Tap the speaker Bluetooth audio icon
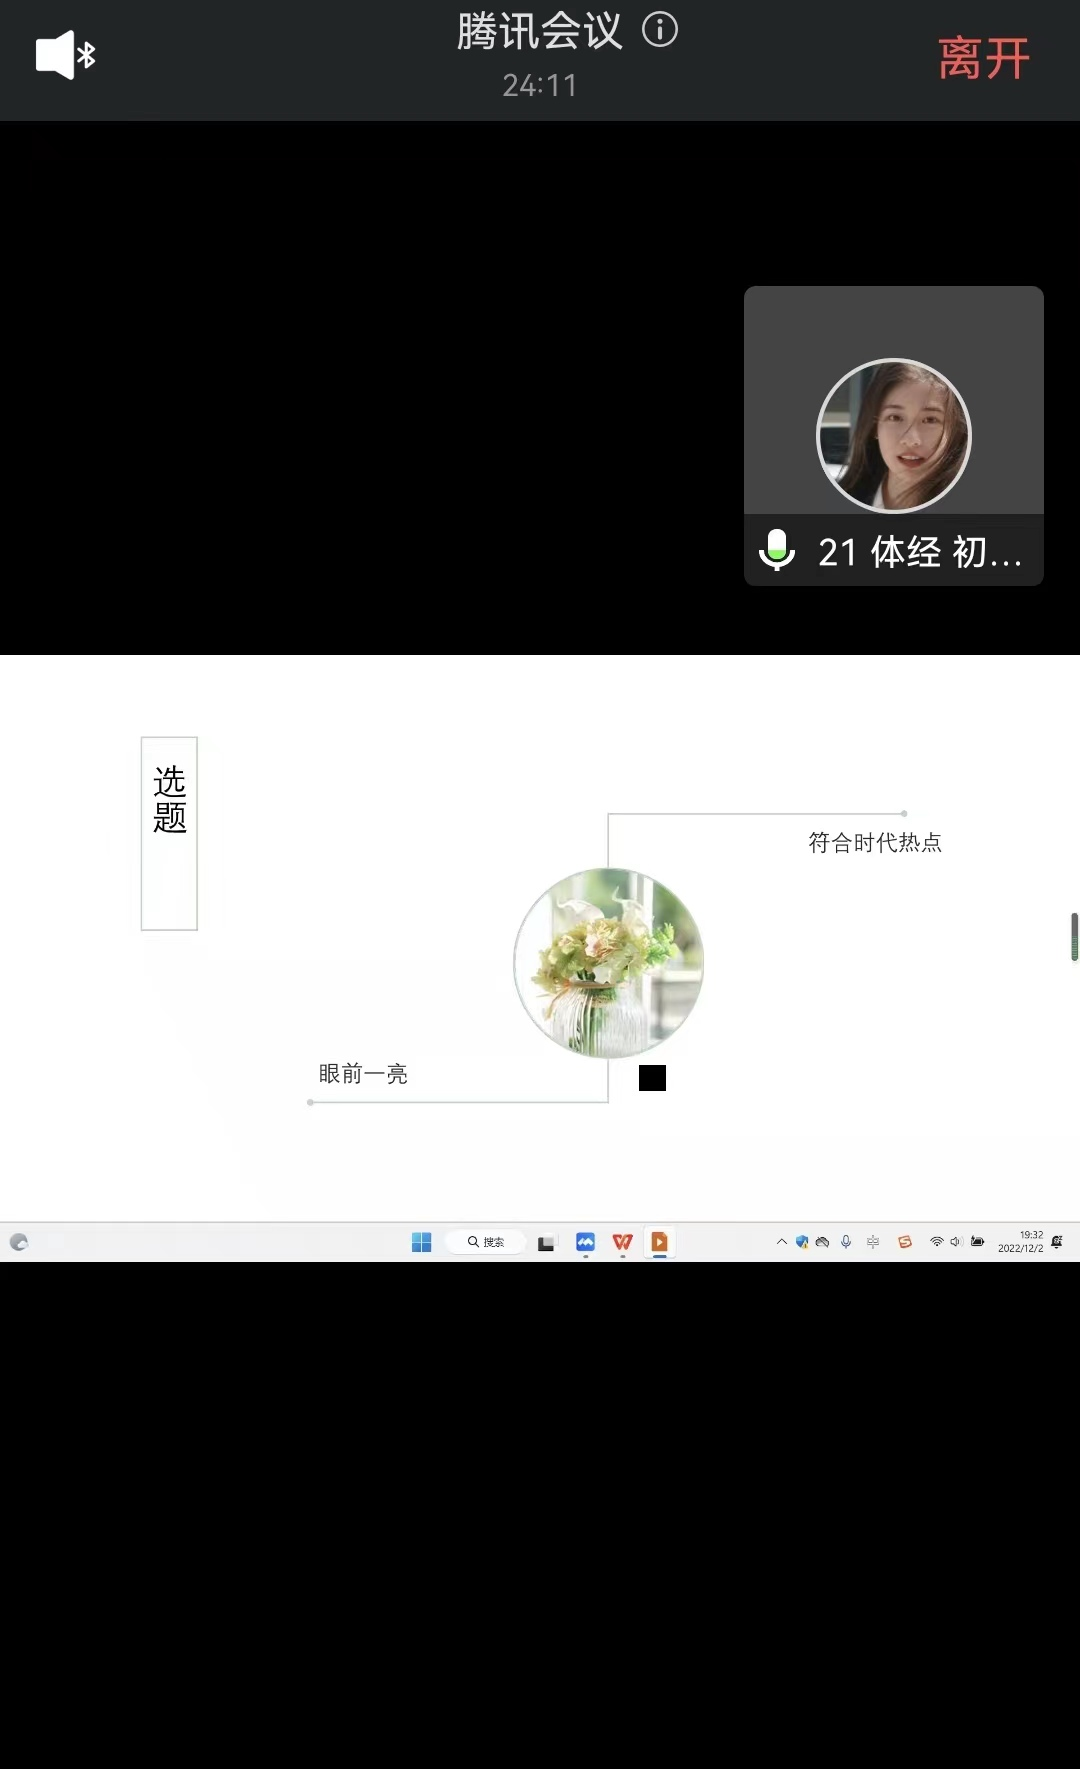Viewport: 1080px width, 1769px height. [x=65, y=55]
